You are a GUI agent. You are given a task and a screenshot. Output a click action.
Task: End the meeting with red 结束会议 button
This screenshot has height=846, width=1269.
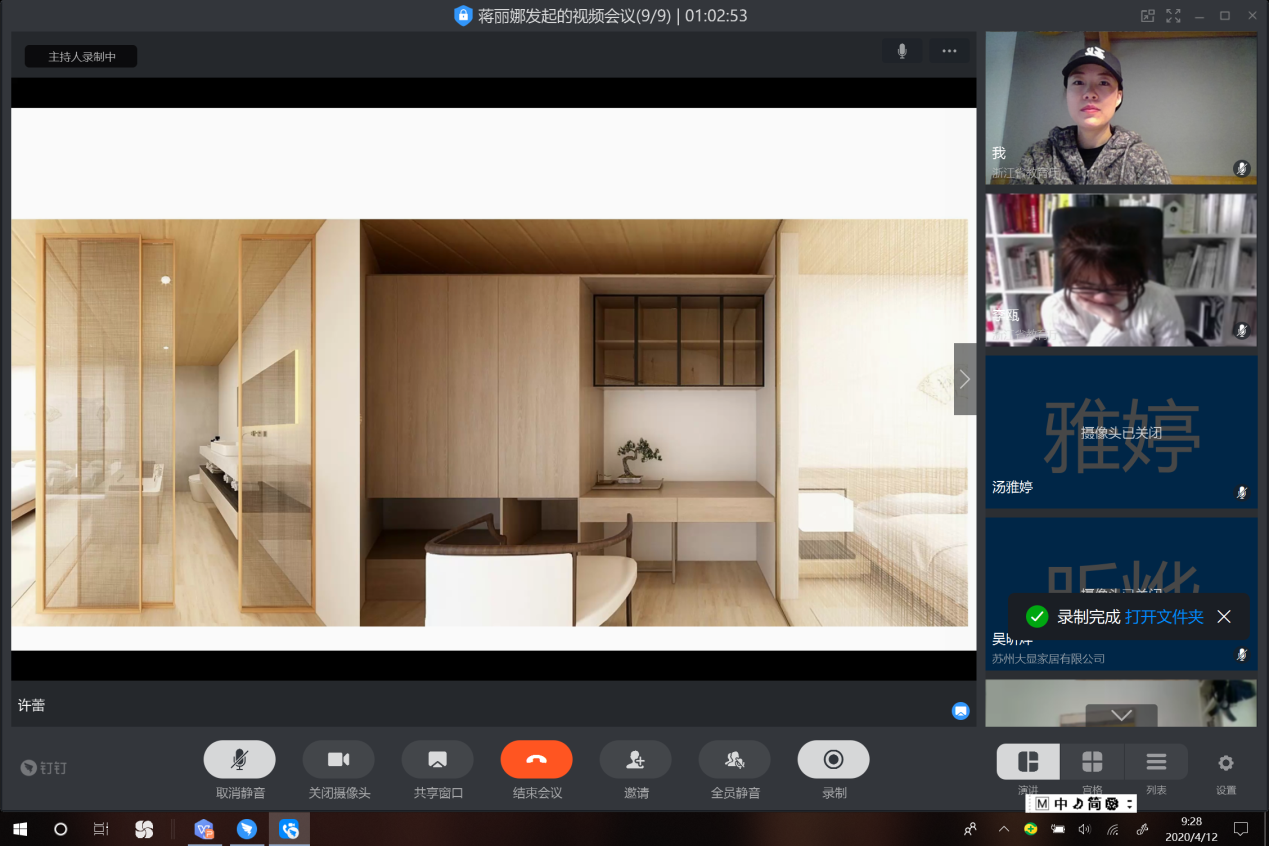pyautogui.click(x=536, y=760)
